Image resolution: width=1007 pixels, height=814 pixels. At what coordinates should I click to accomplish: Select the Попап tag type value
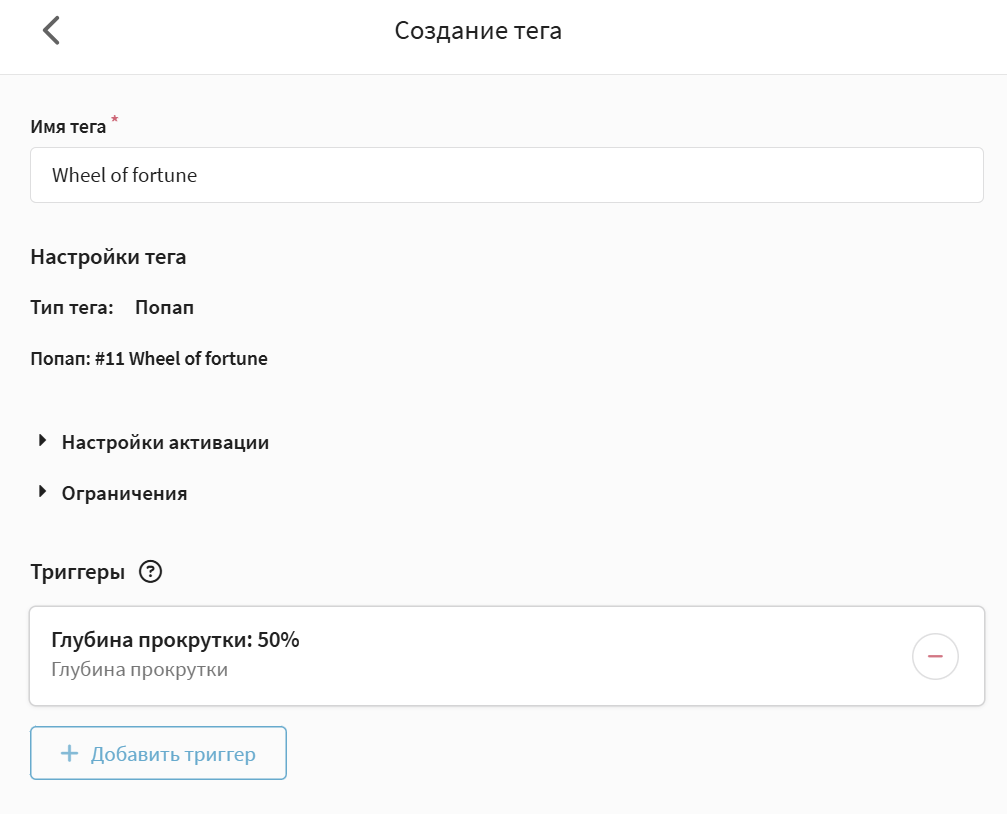tap(164, 308)
